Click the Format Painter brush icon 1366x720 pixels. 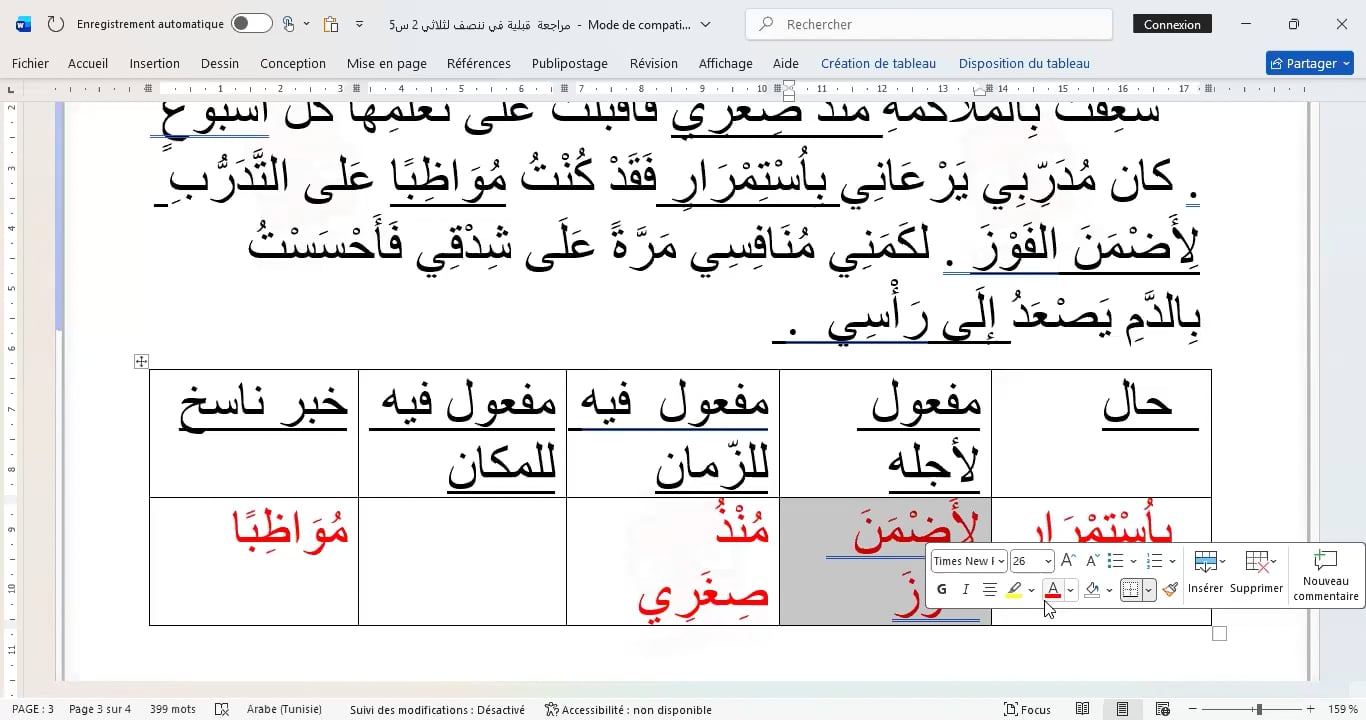pyautogui.click(x=1170, y=590)
